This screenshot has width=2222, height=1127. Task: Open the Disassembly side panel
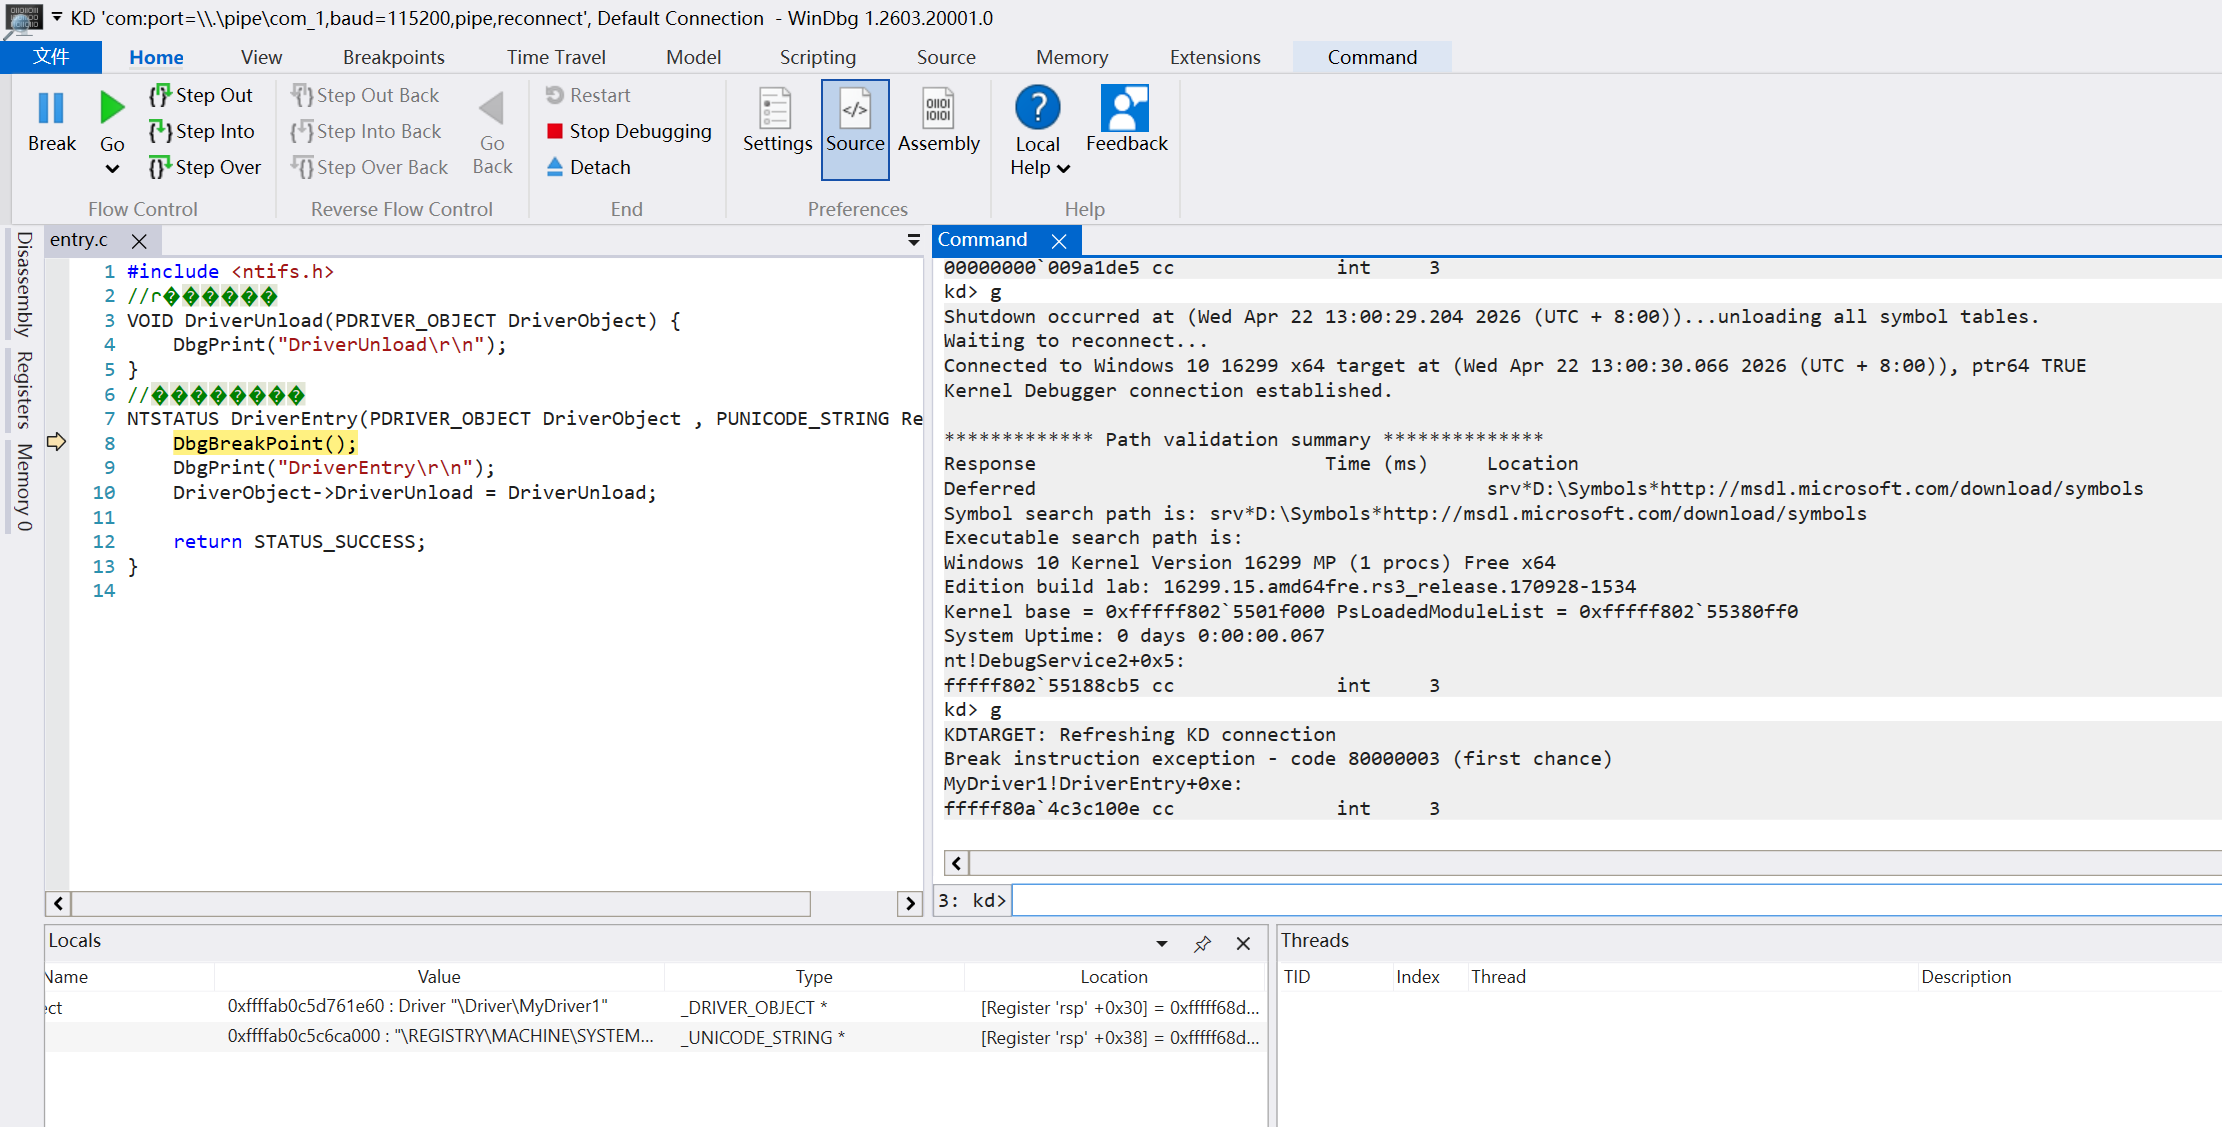[x=24, y=284]
